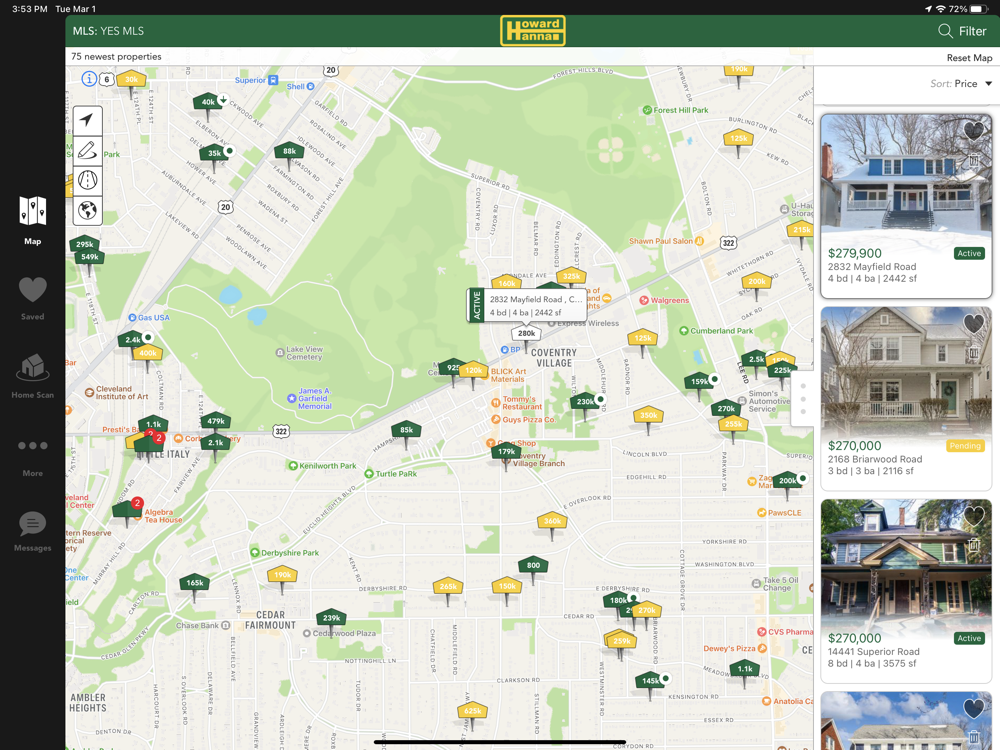1000x750 pixels.
Task: Select the 239k green map pin
Action: (x=331, y=618)
